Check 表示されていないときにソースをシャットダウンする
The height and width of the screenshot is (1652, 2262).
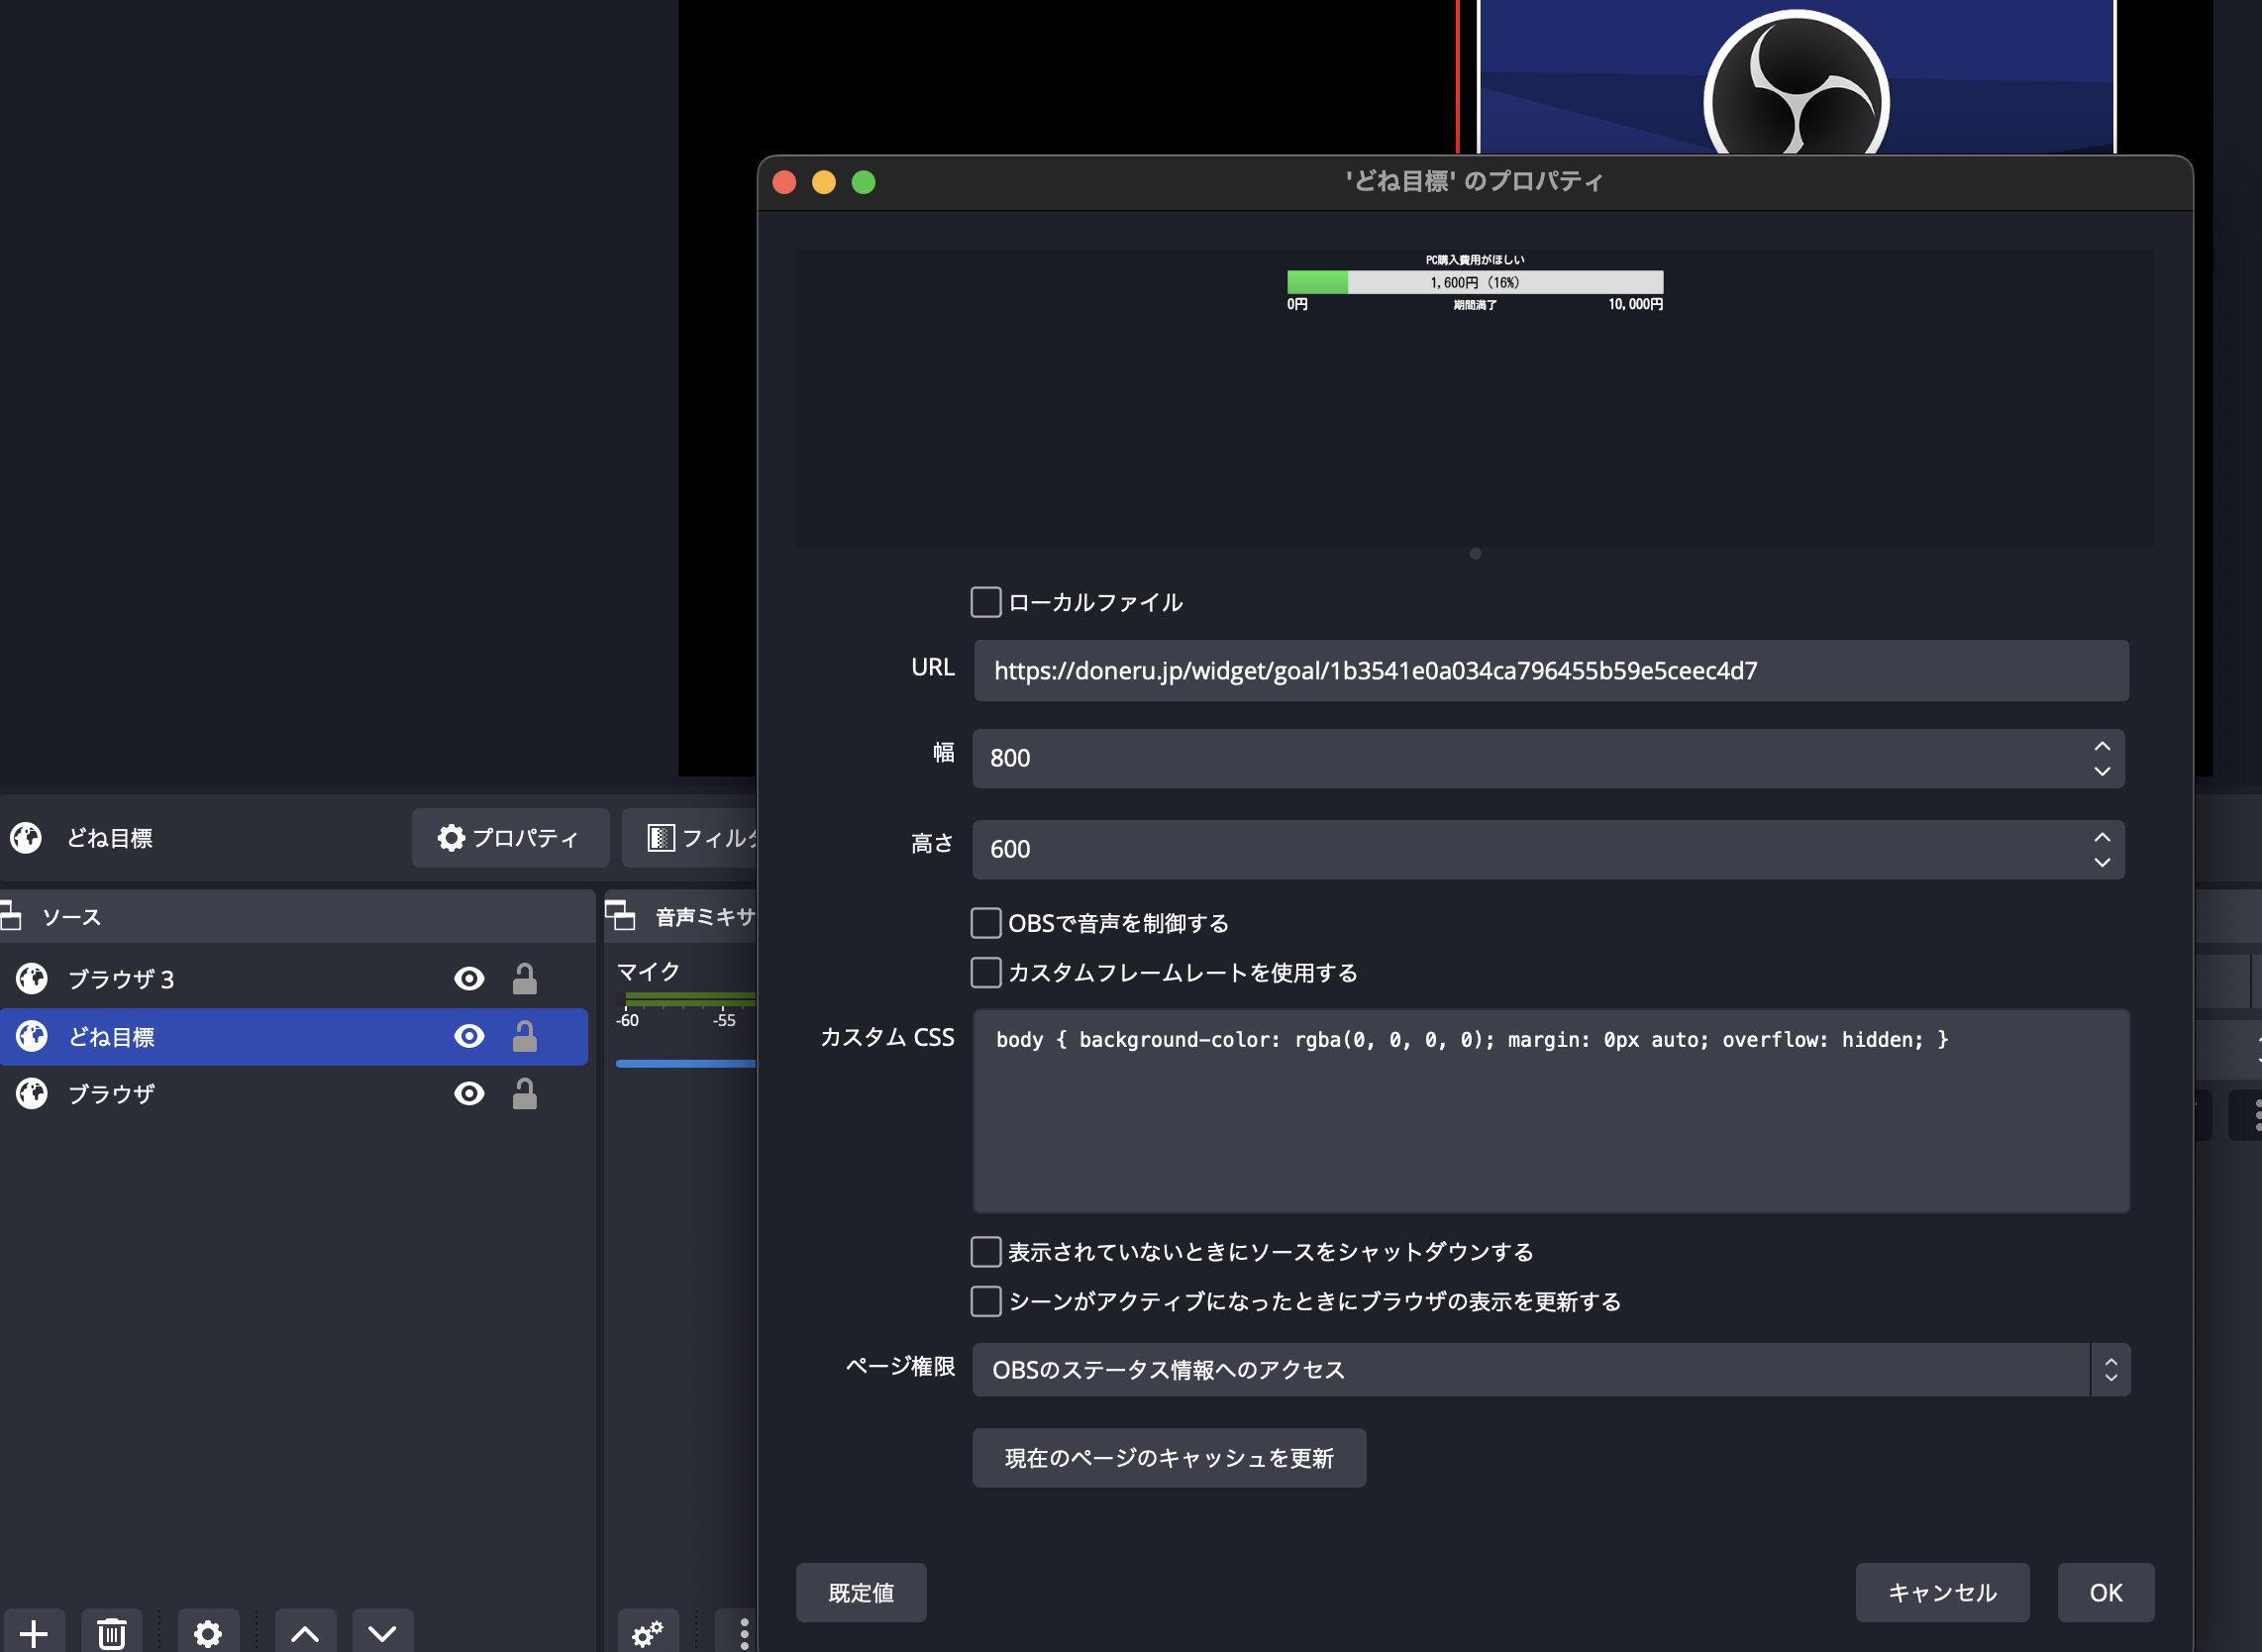[986, 1252]
